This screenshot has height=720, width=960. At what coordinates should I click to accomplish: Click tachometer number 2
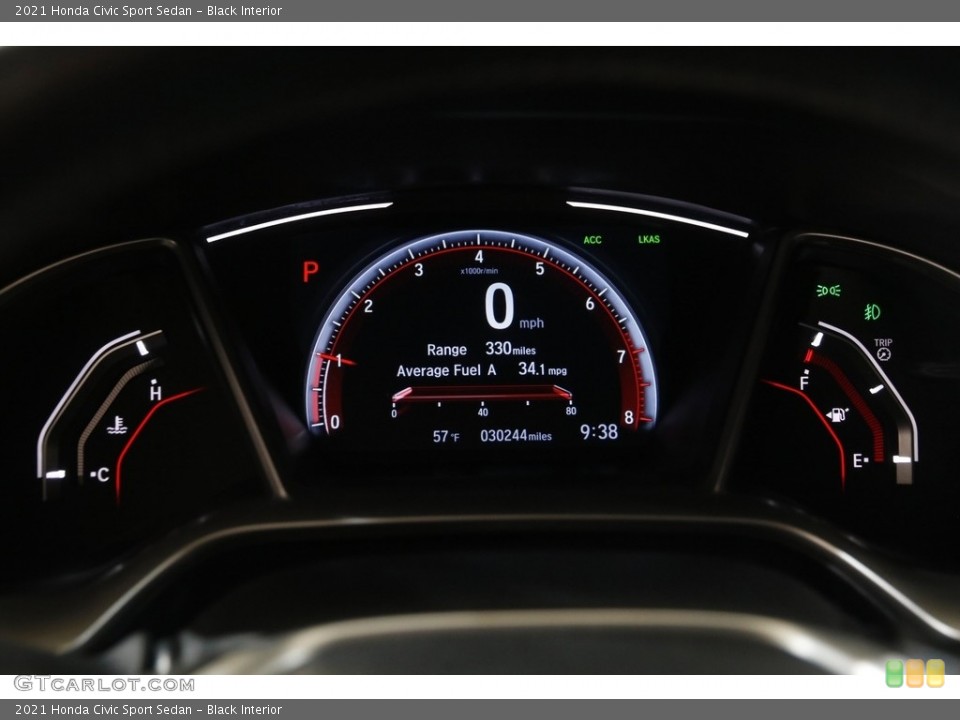[368, 306]
